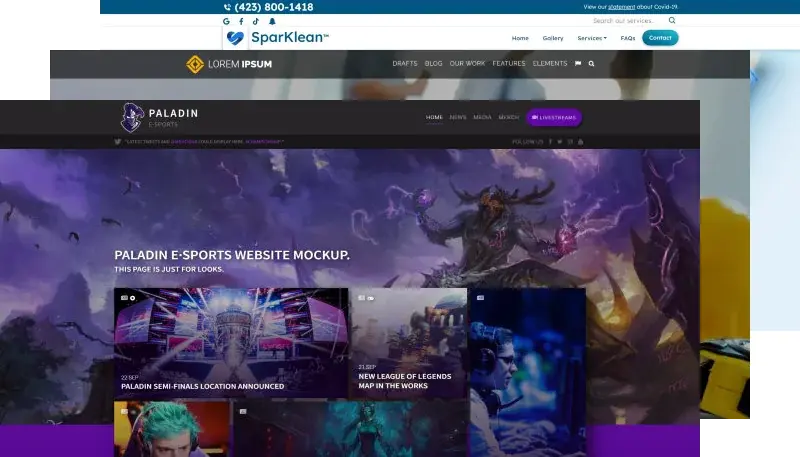The height and width of the screenshot is (457, 800).
Task: Open the headset gamer image card
Action: point(528,372)
